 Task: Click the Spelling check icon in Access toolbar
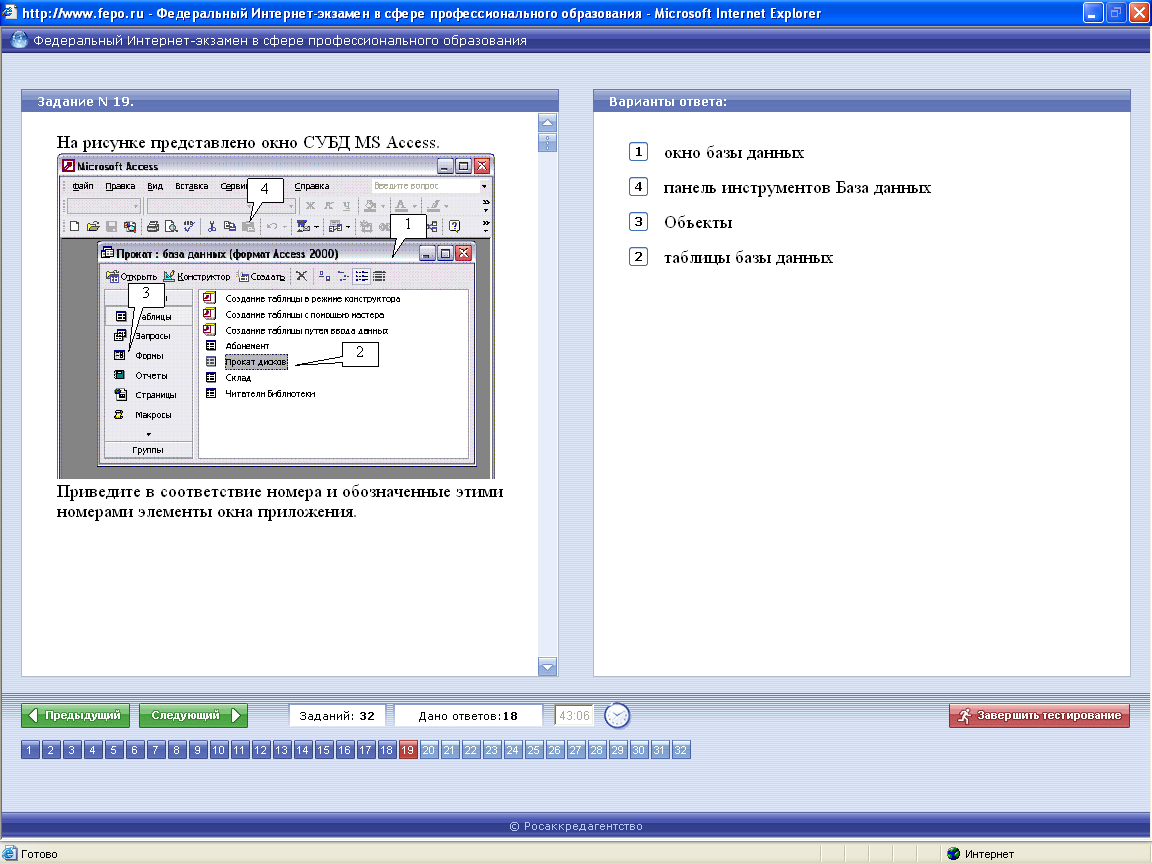(x=189, y=226)
